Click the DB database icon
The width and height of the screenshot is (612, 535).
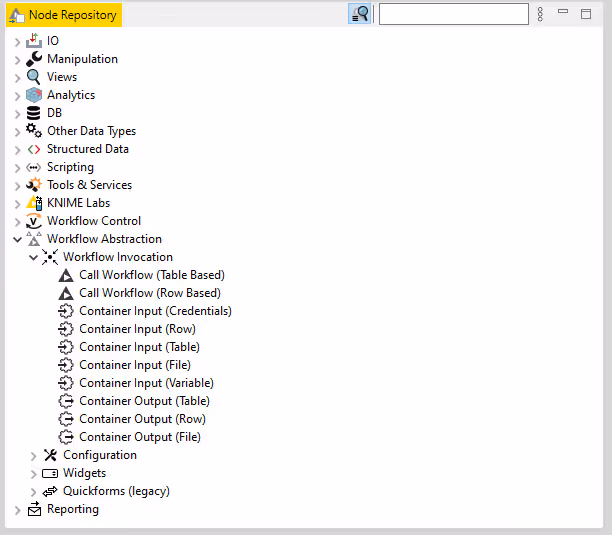coord(34,113)
